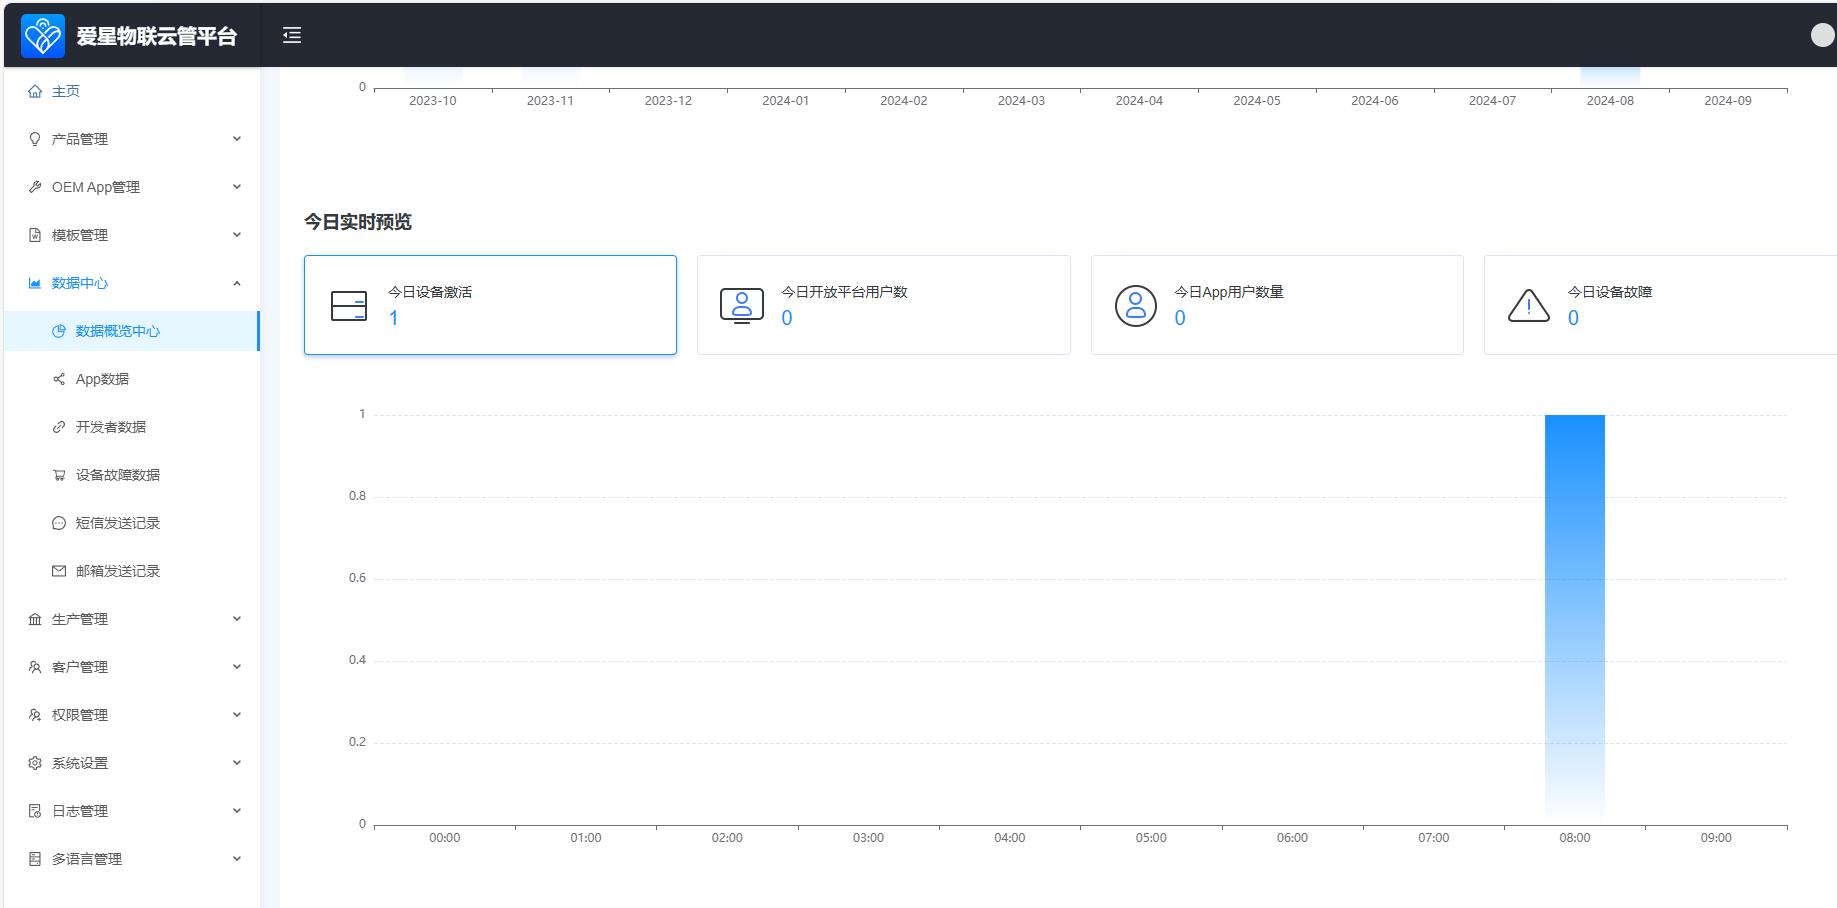Click the log file icon for 日志管理

(x=35, y=811)
